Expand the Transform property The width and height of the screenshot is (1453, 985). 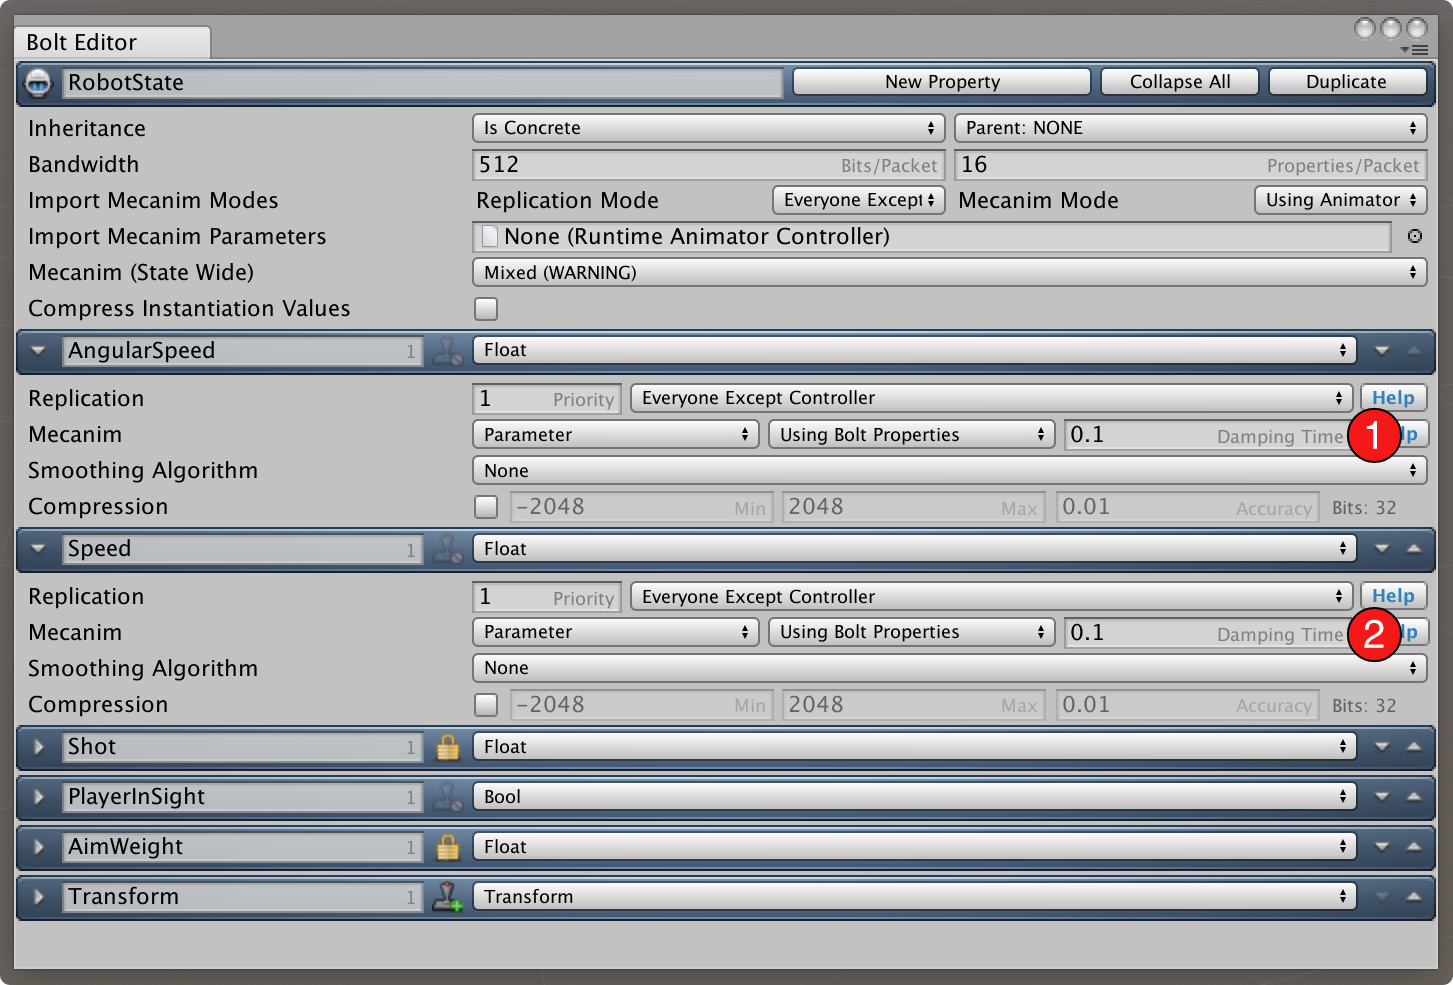pyautogui.click(x=38, y=897)
